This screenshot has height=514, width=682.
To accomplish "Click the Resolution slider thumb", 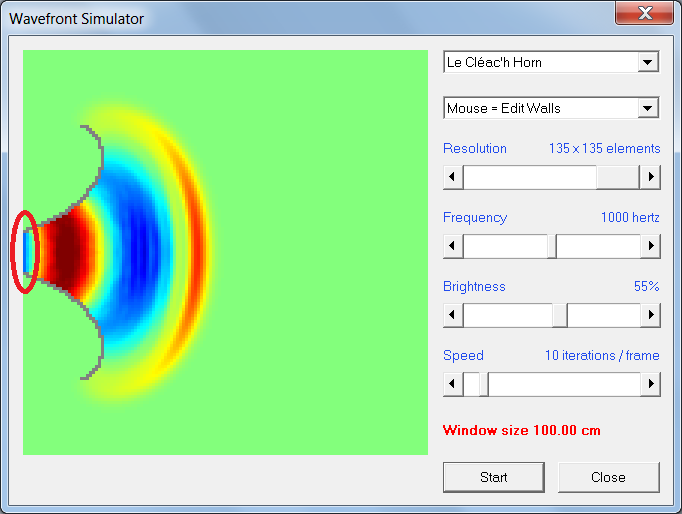I will (x=617, y=177).
